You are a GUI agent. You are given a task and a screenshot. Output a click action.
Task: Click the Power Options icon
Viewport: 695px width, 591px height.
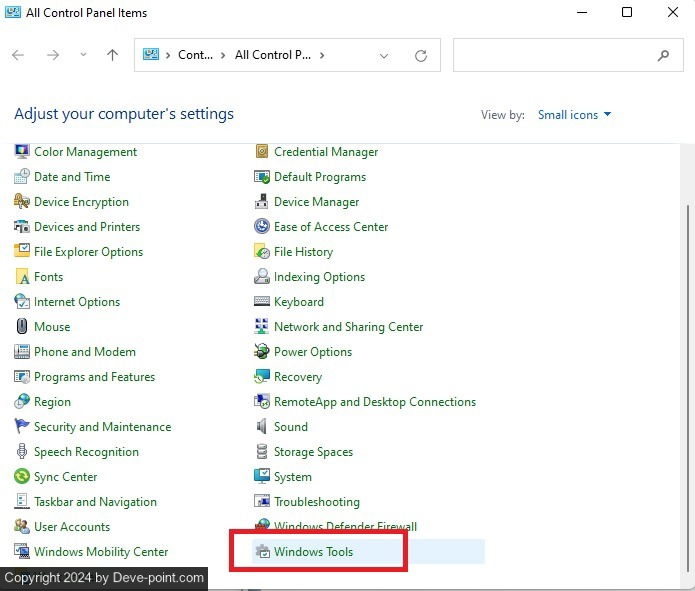pos(262,352)
